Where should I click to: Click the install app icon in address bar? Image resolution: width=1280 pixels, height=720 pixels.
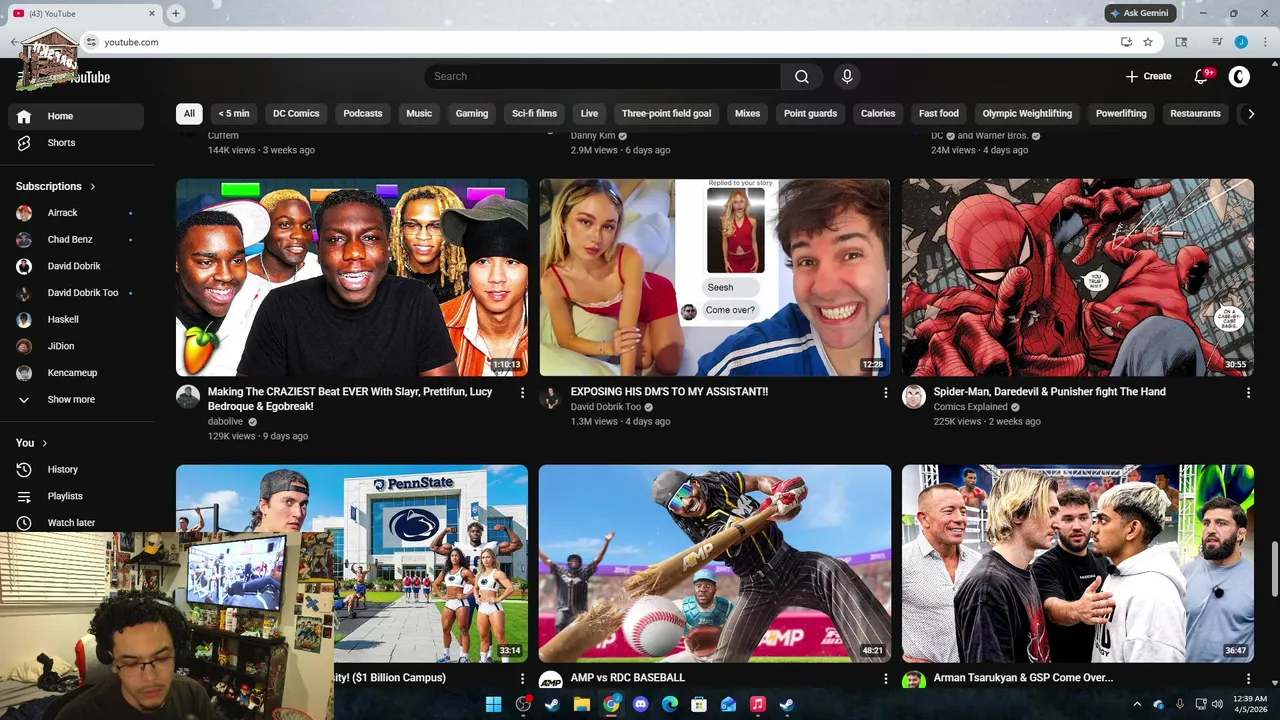pyautogui.click(x=1126, y=42)
